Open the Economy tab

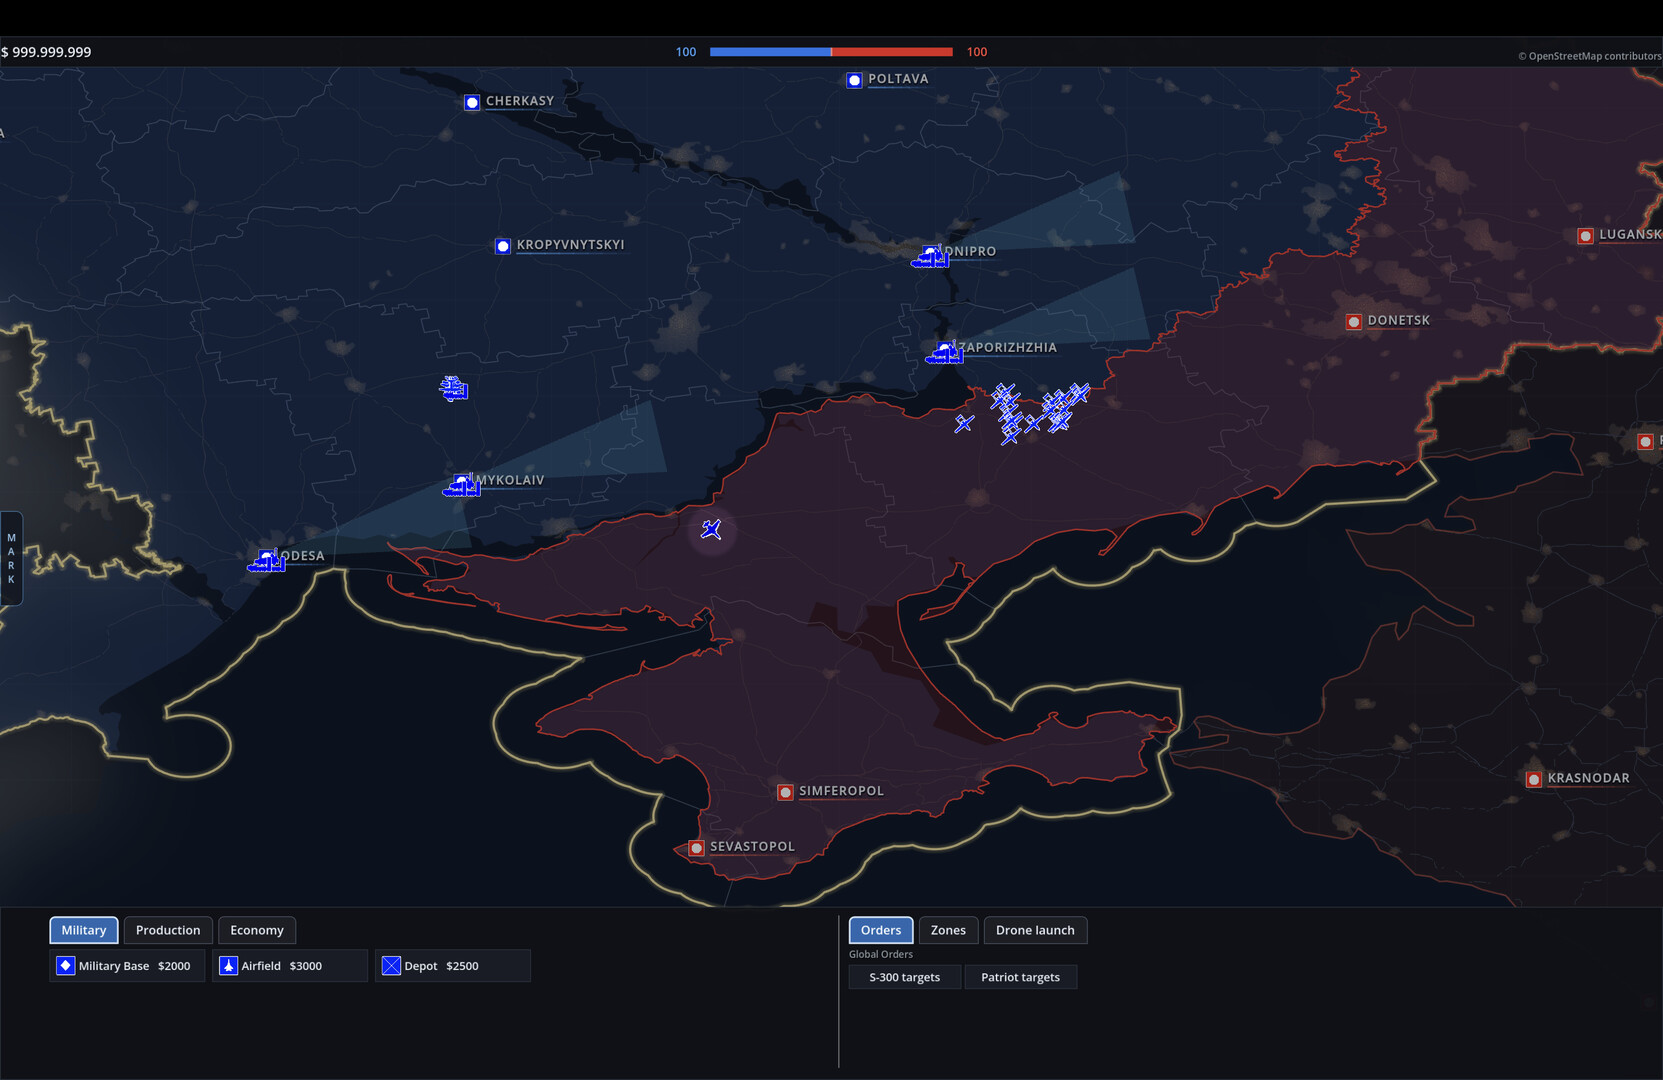(x=257, y=930)
